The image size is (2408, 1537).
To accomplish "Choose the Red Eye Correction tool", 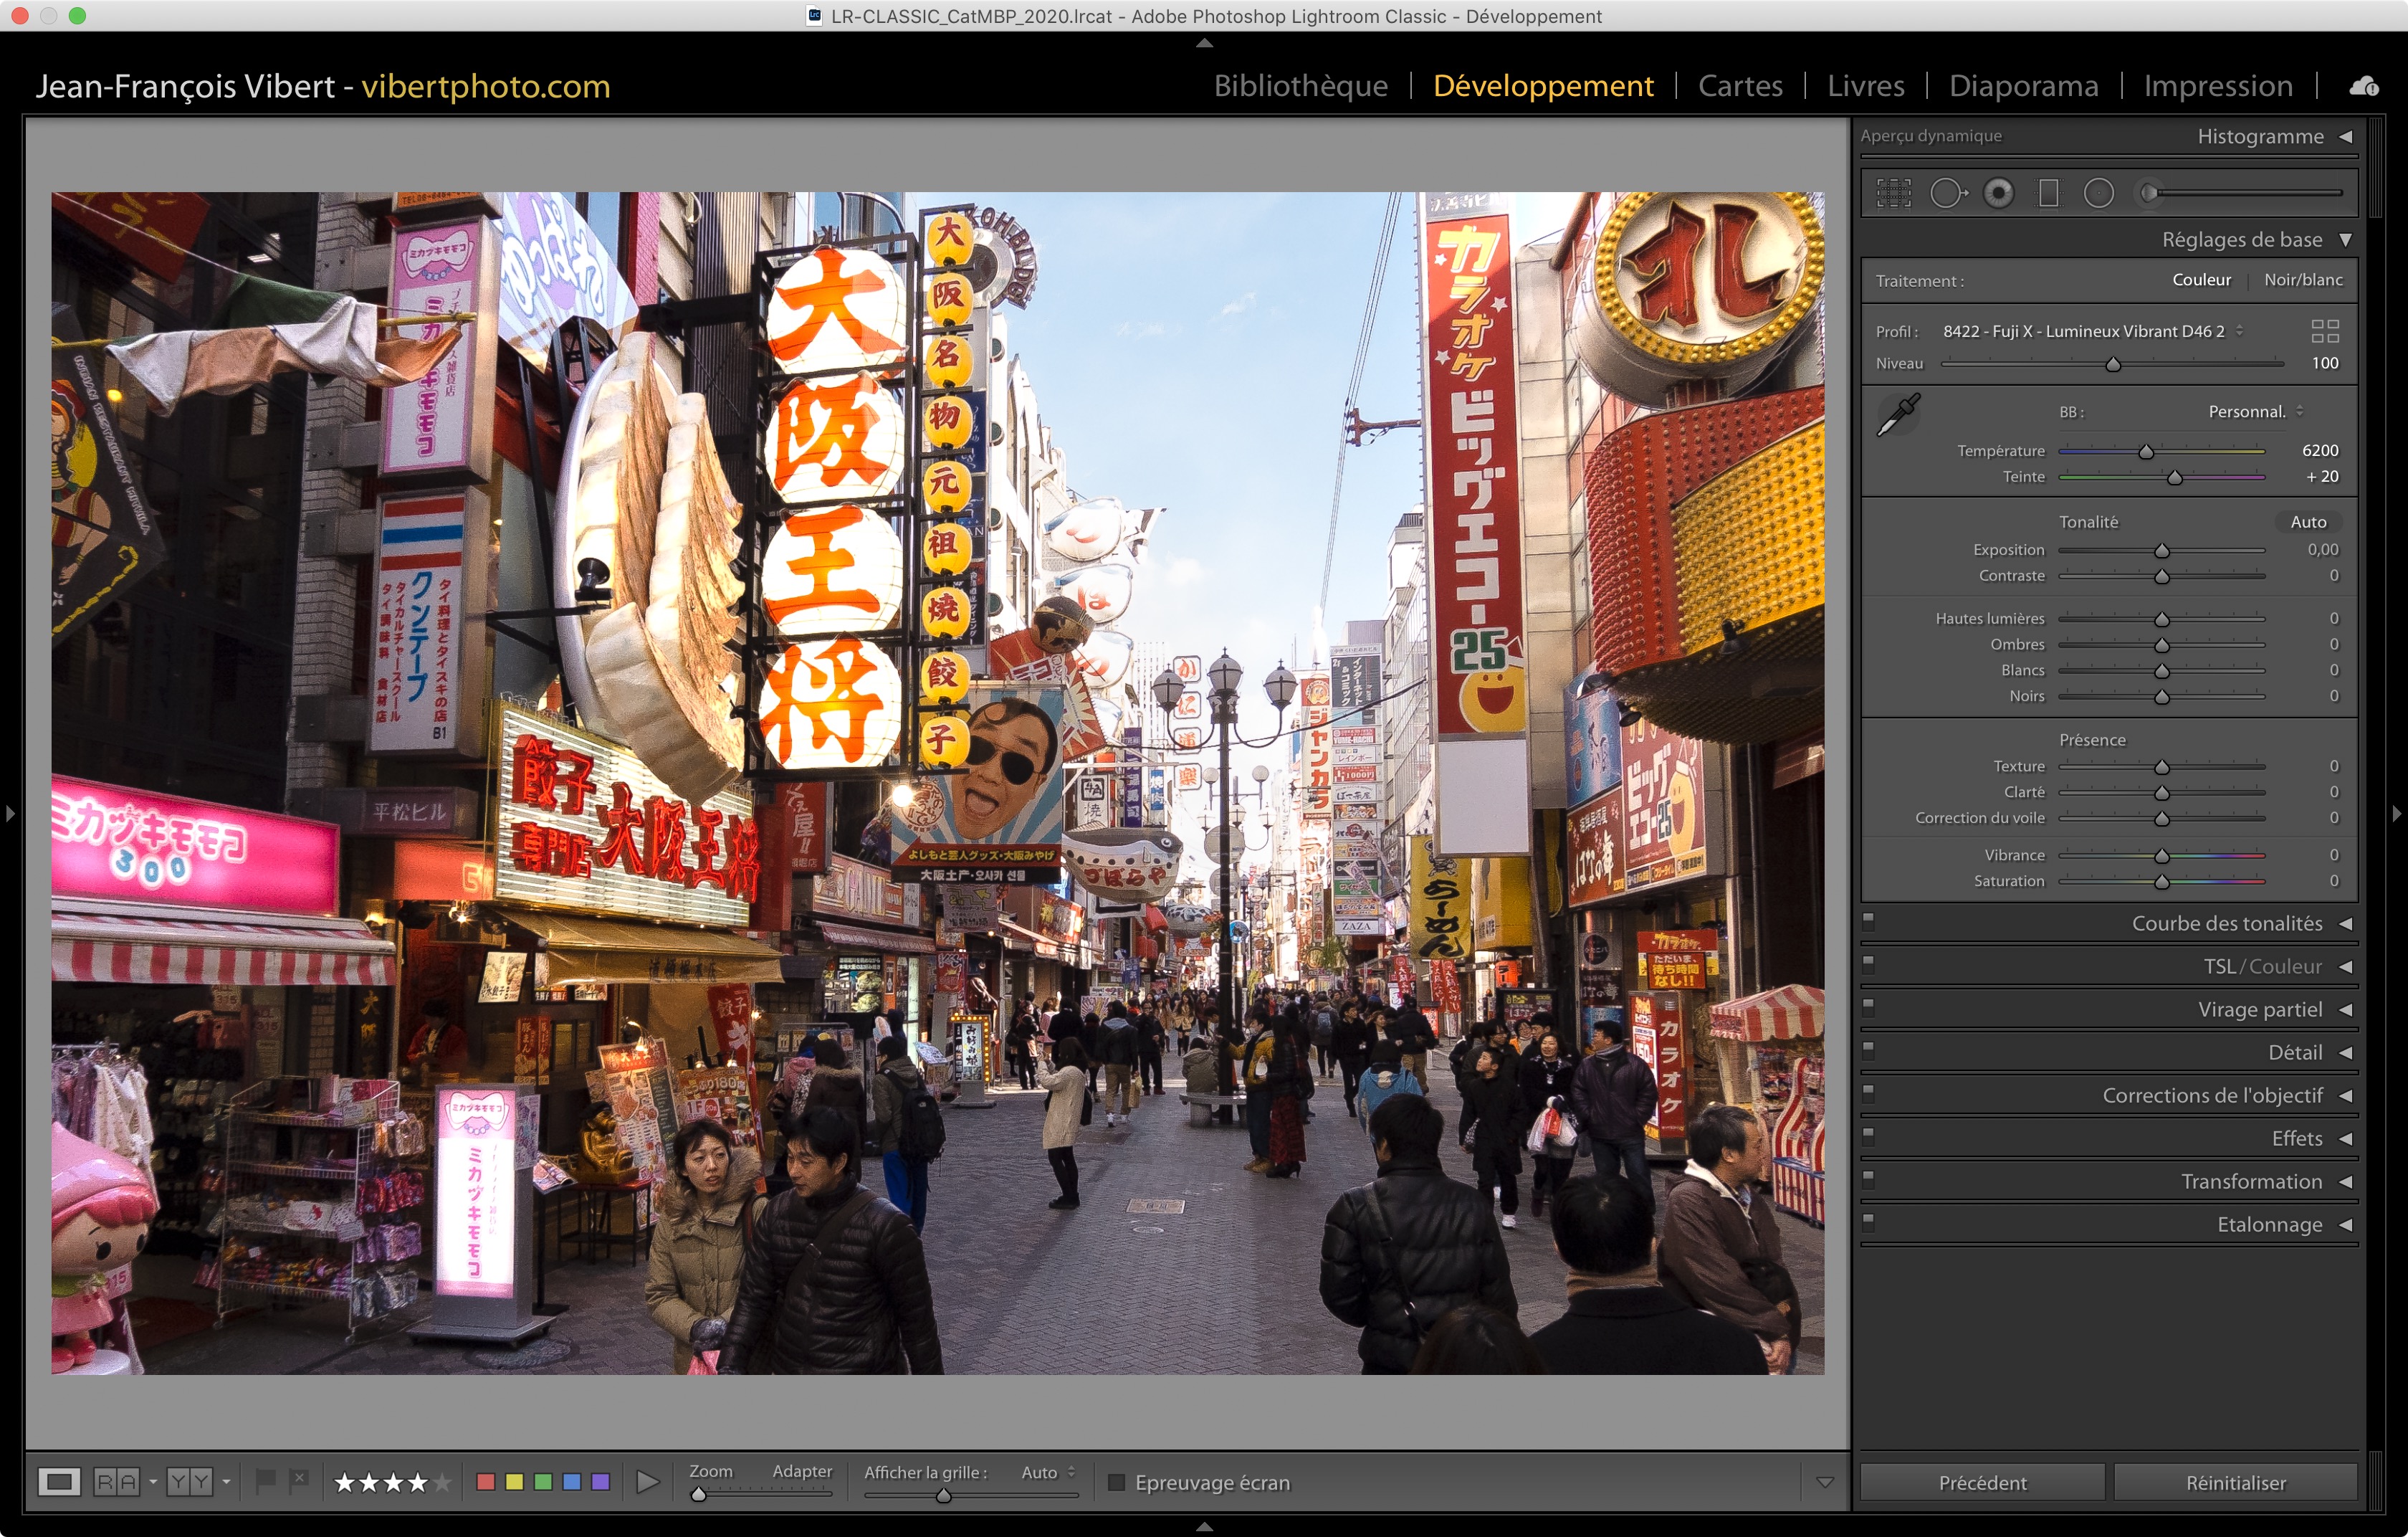I will point(1998,193).
